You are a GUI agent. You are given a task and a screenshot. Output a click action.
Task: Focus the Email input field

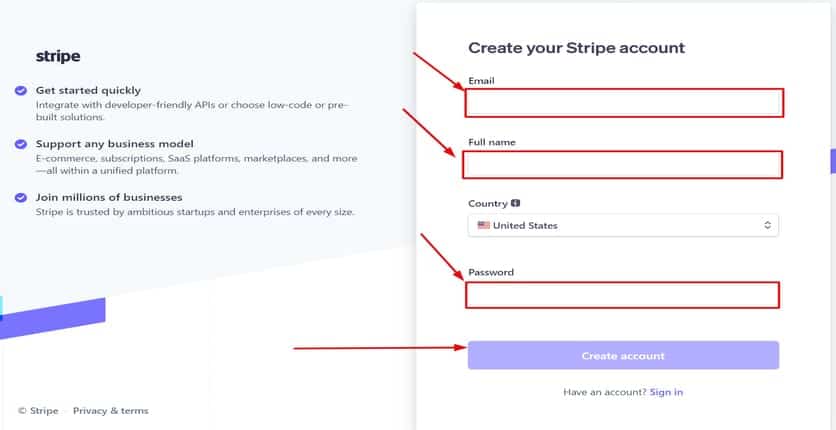(622, 103)
